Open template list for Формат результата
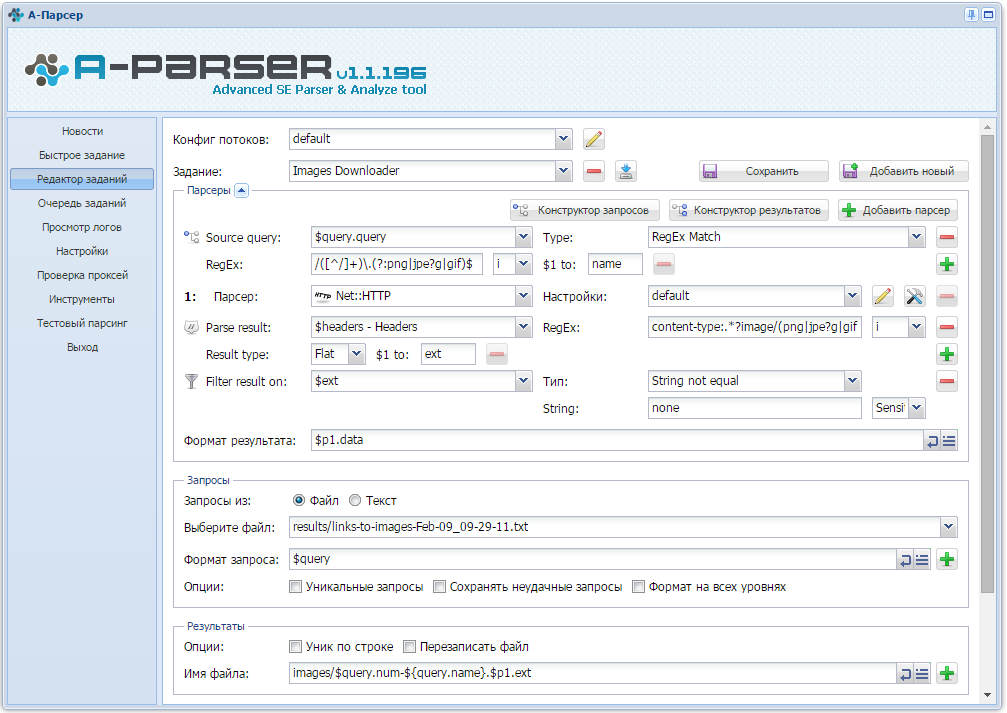The height and width of the screenshot is (713, 1007). (949, 441)
